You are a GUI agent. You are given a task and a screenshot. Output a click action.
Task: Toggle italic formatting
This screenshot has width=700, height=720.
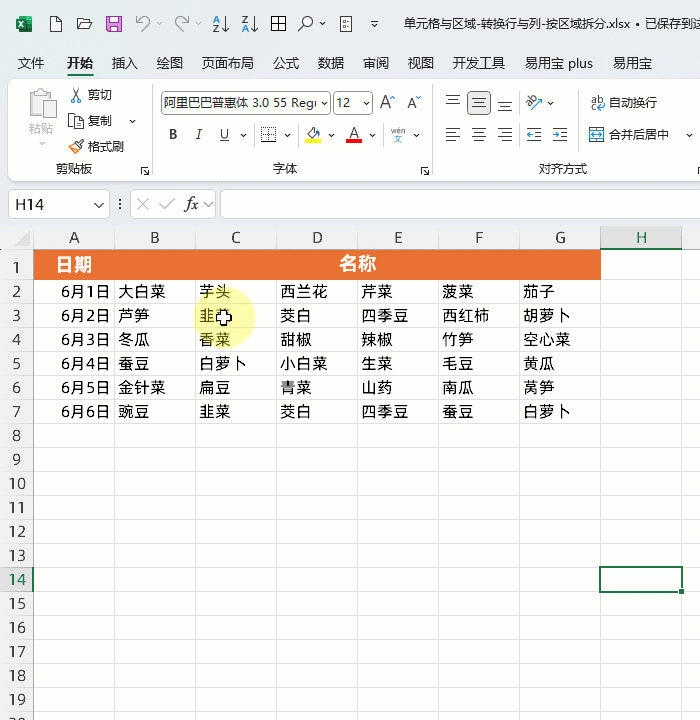[x=198, y=135]
